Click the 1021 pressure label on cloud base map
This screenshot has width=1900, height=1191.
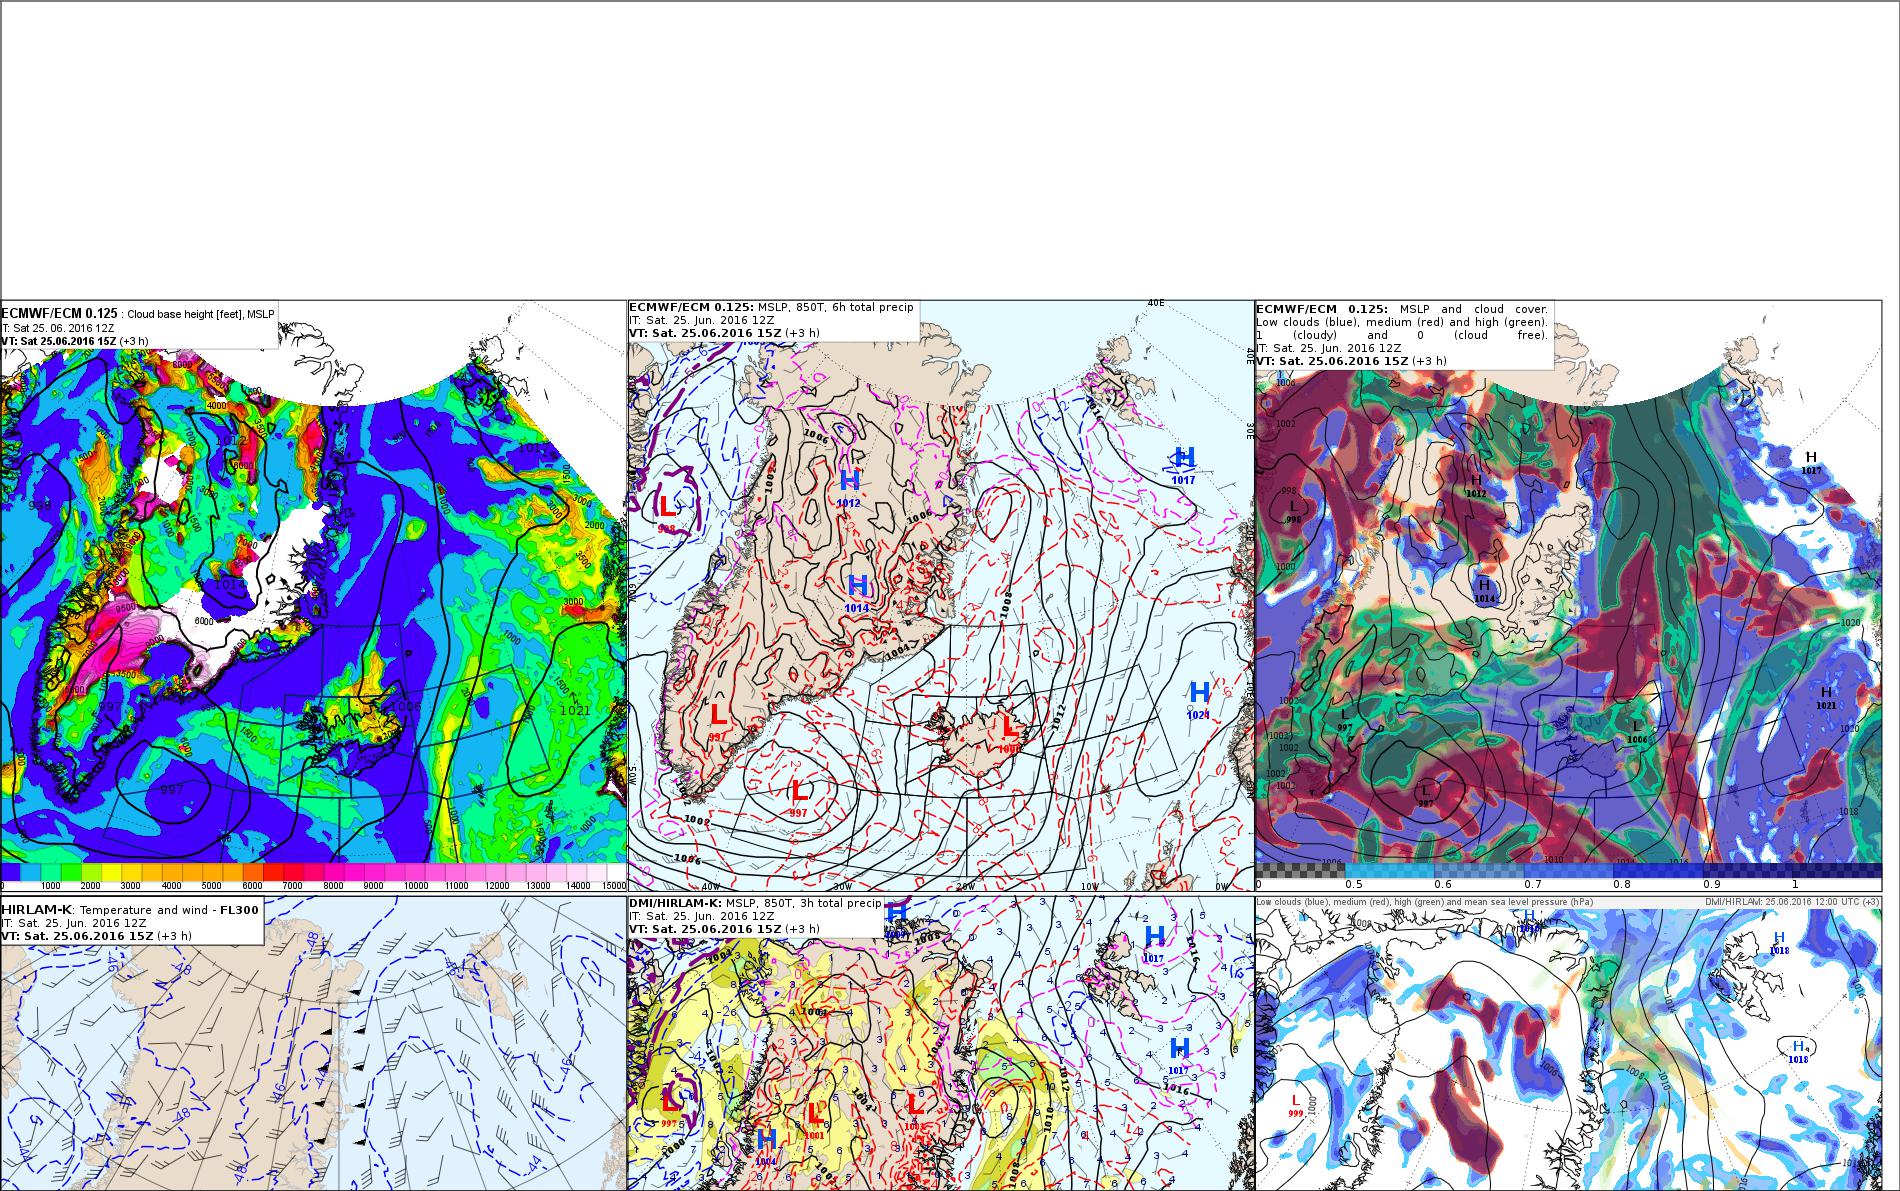[574, 710]
